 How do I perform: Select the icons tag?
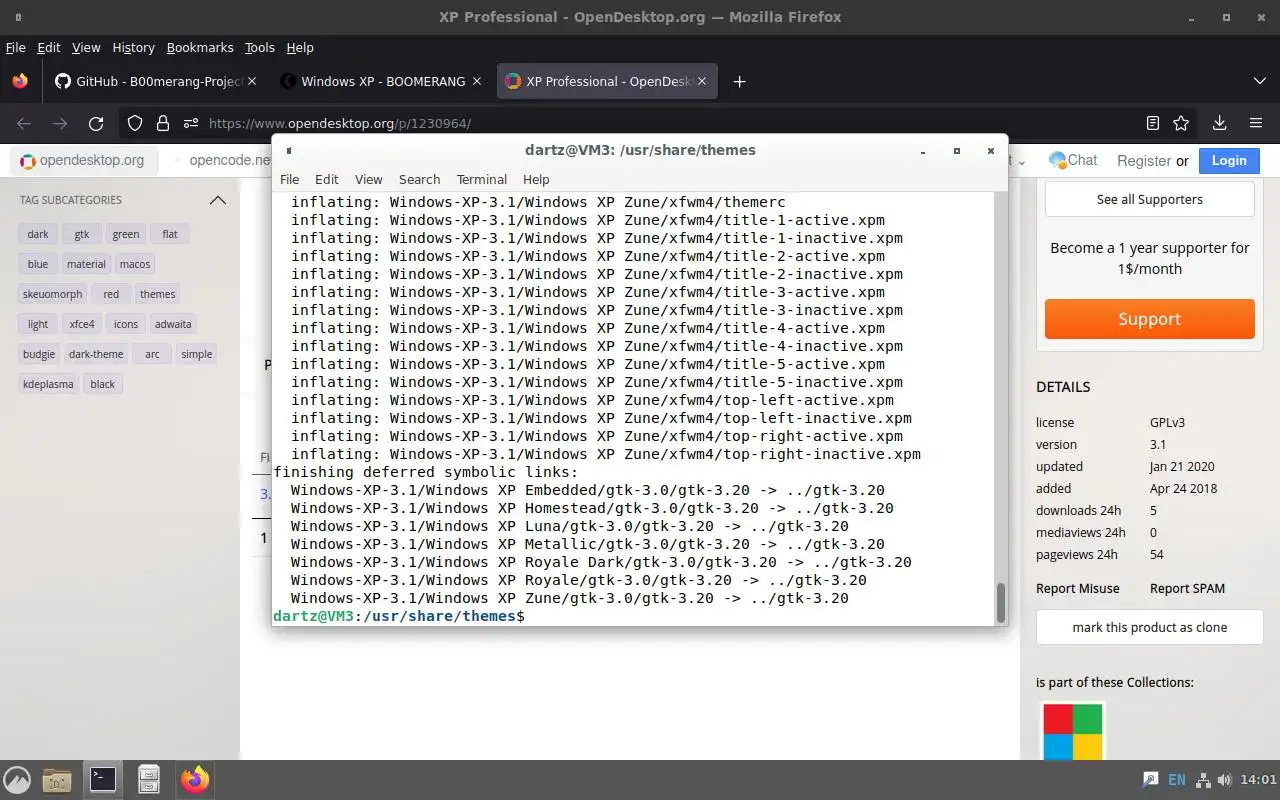(x=126, y=324)
